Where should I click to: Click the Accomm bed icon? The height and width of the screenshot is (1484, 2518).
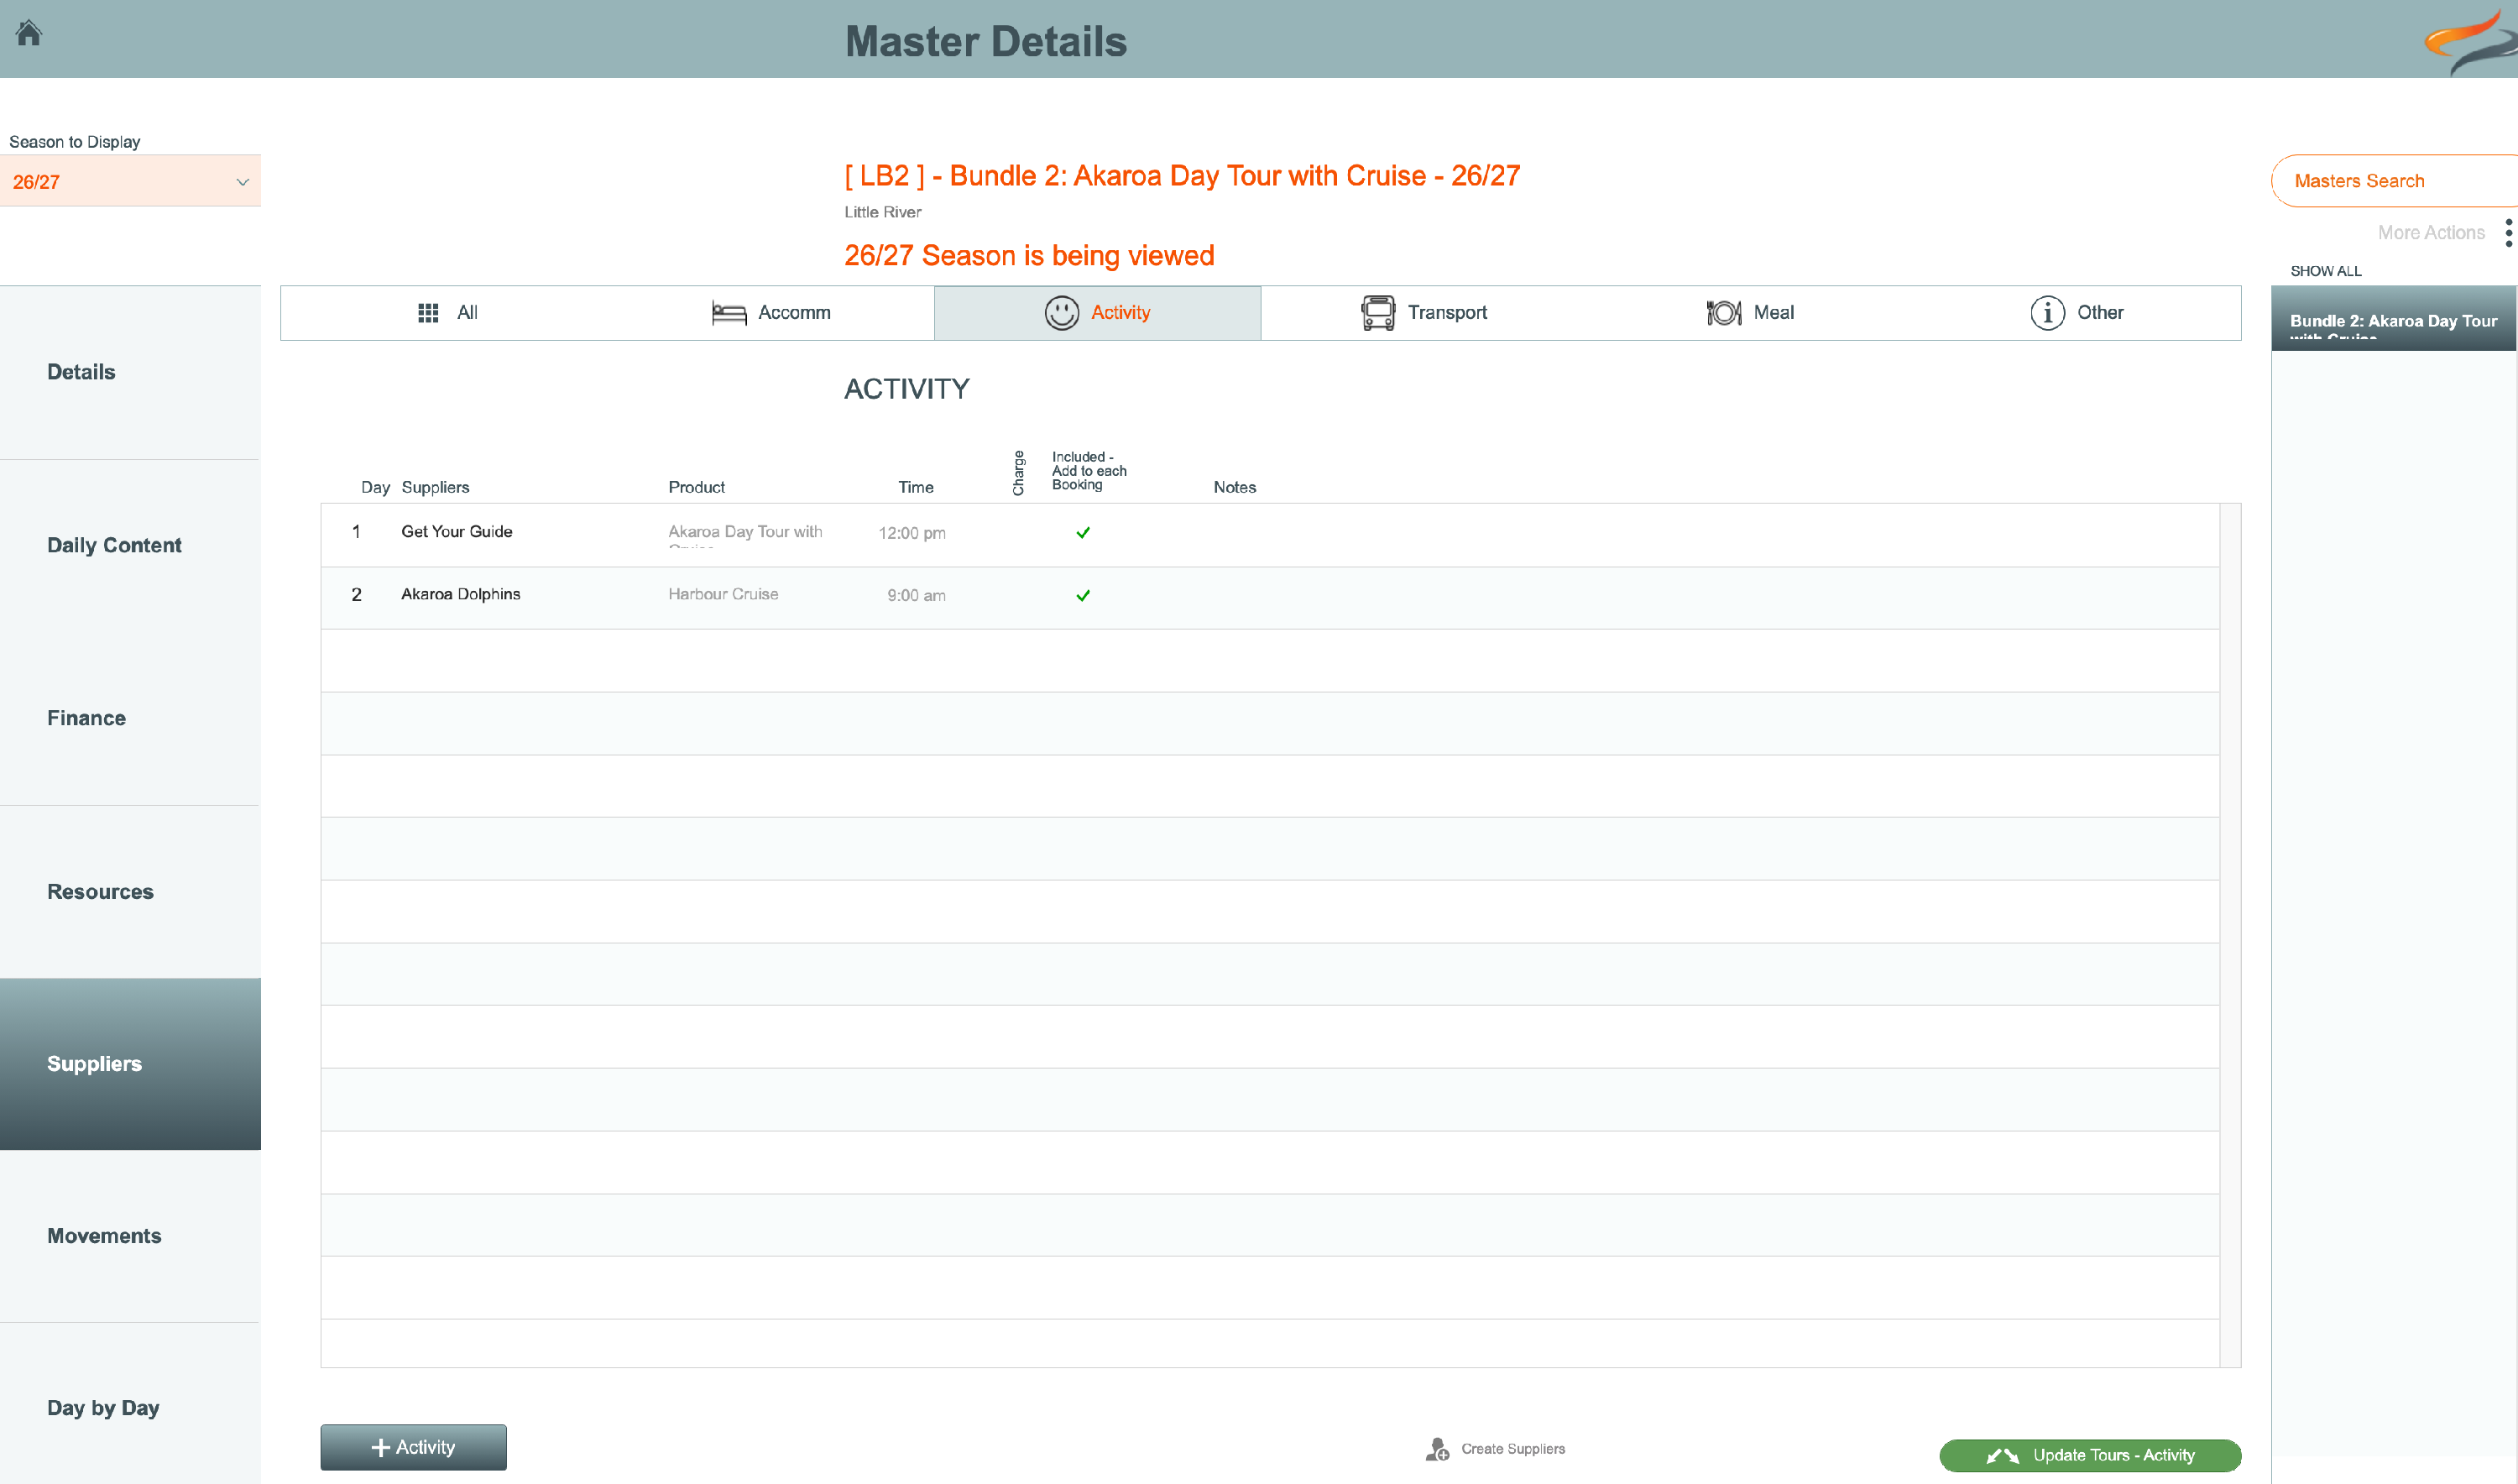pos(729,313)
